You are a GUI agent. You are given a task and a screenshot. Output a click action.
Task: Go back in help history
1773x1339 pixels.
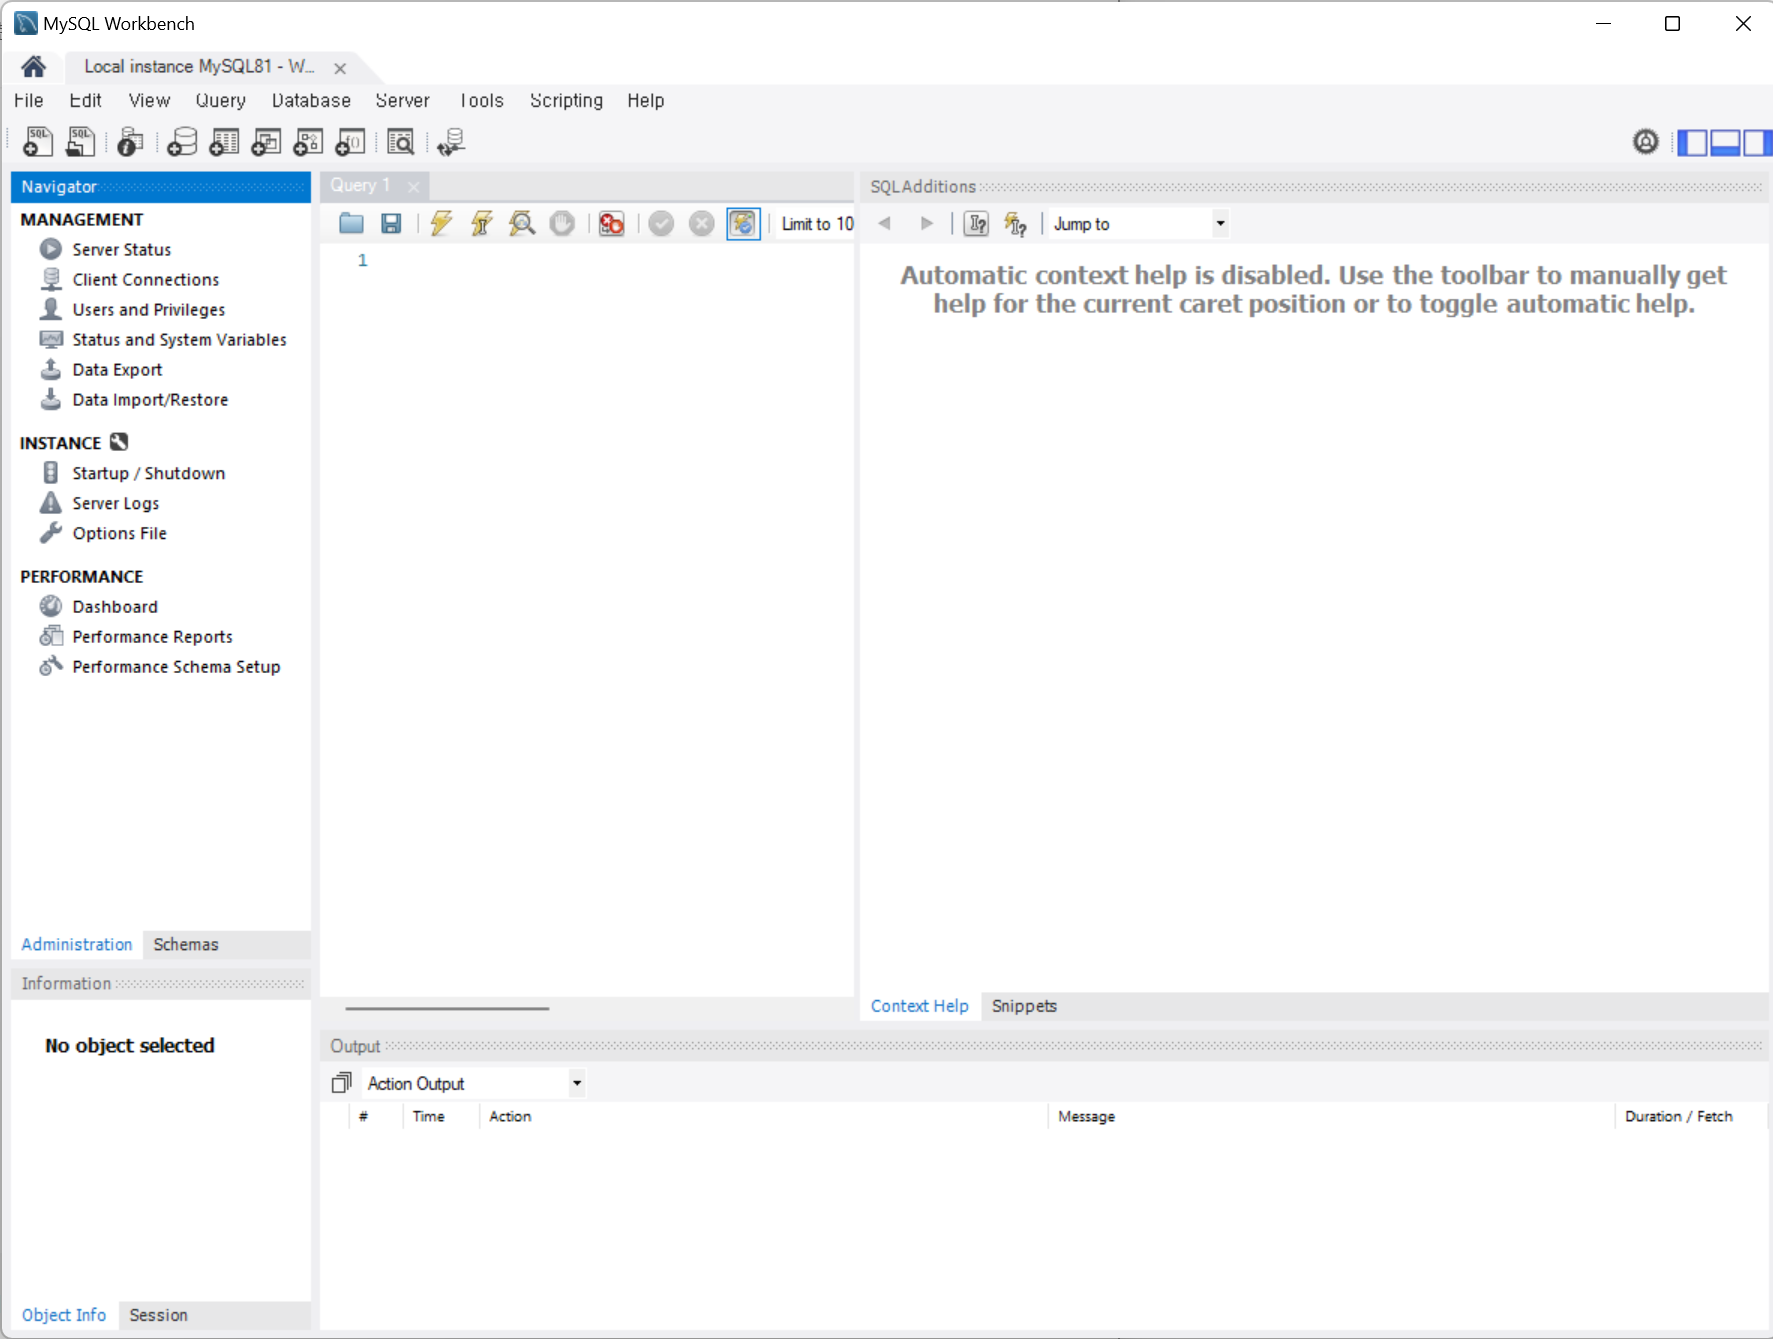(x=884, y=224)
